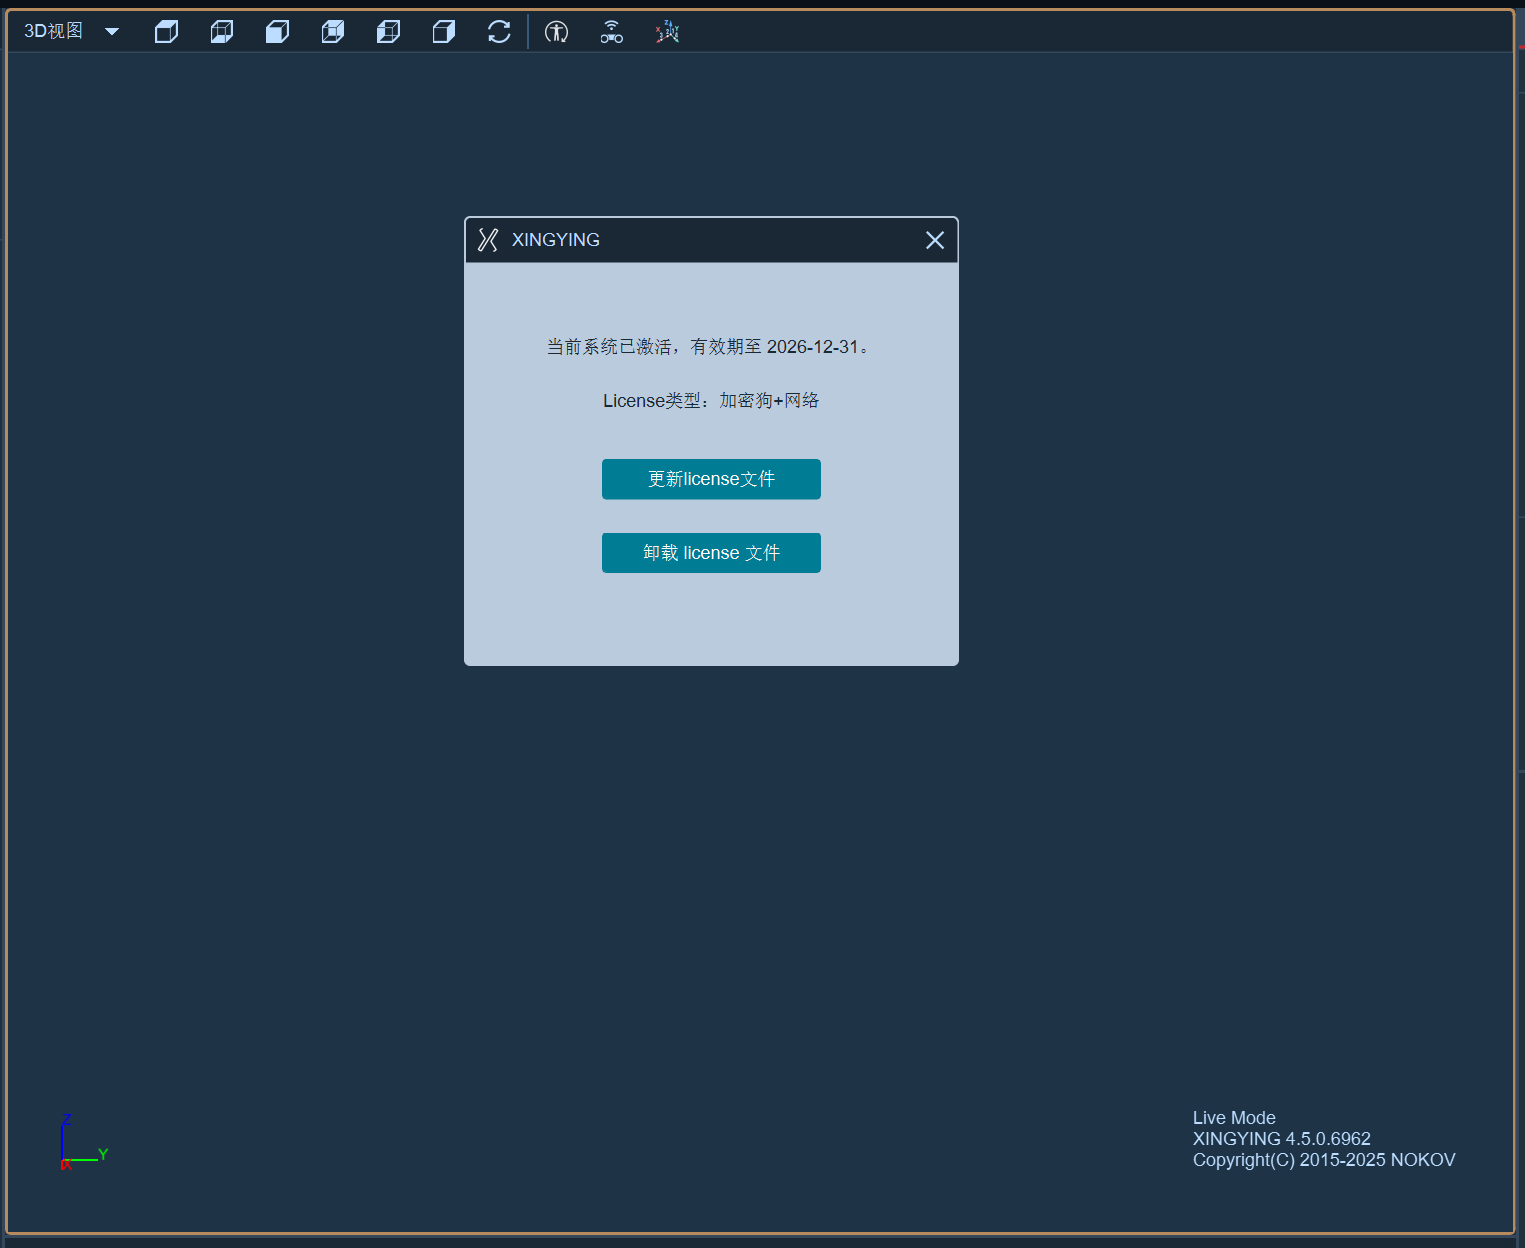Click the XYZ axis gizmo in viewport corner

(83, 1141)
